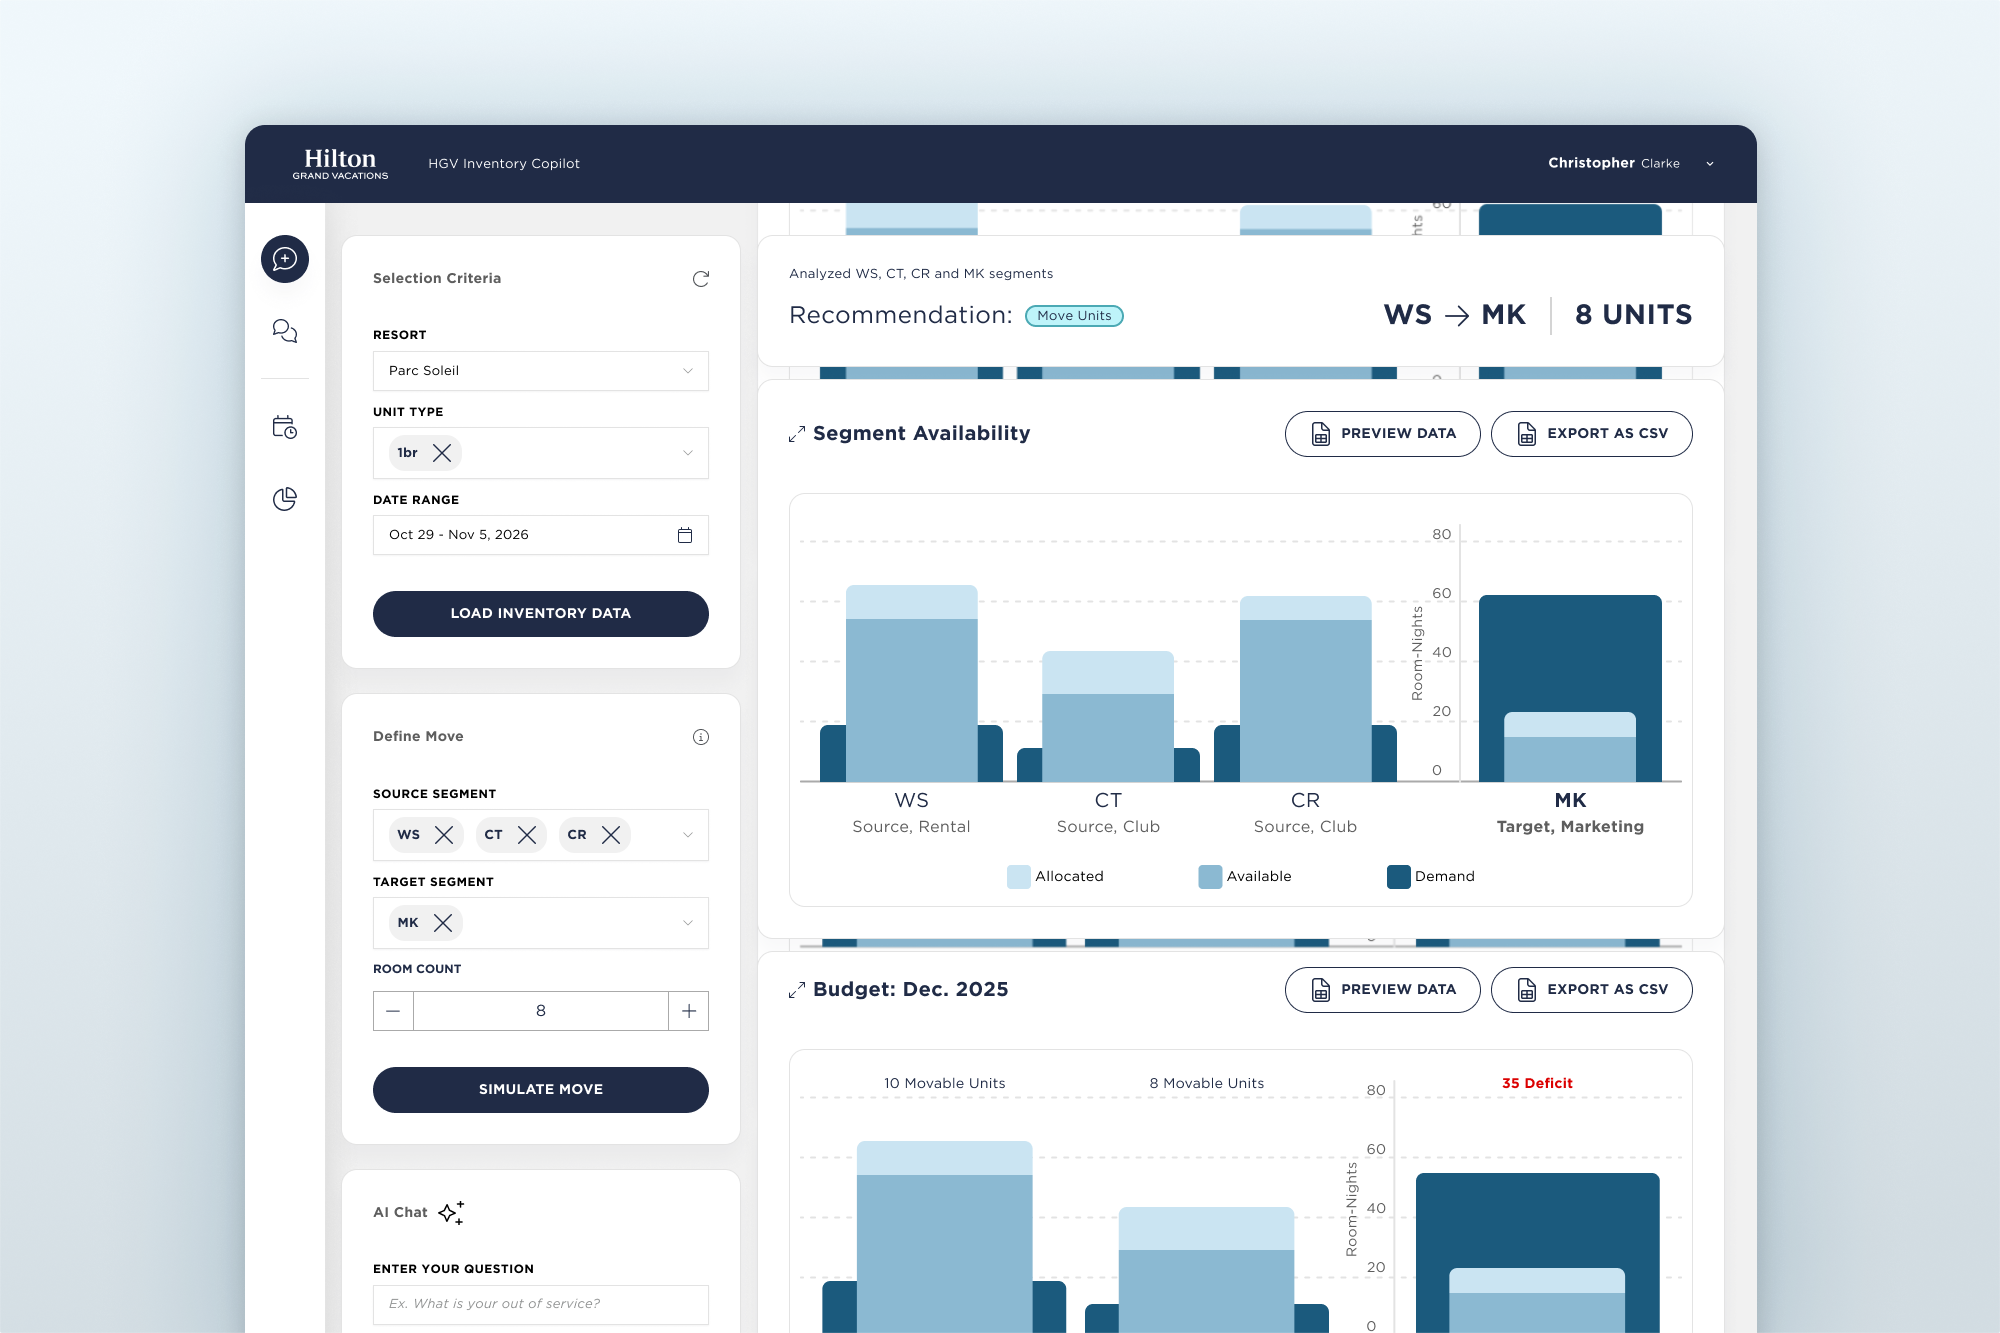Click the date range field Oct 29 - Nov 5, 2026
The width and height of the screenshot is (2000, 1333).
point(541,535)
